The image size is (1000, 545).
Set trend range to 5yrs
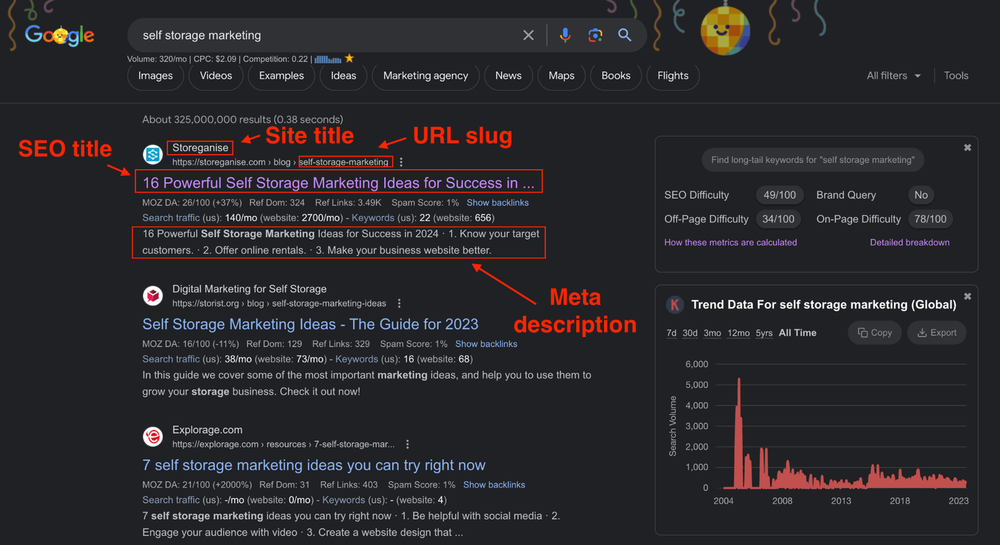[764, 333]
